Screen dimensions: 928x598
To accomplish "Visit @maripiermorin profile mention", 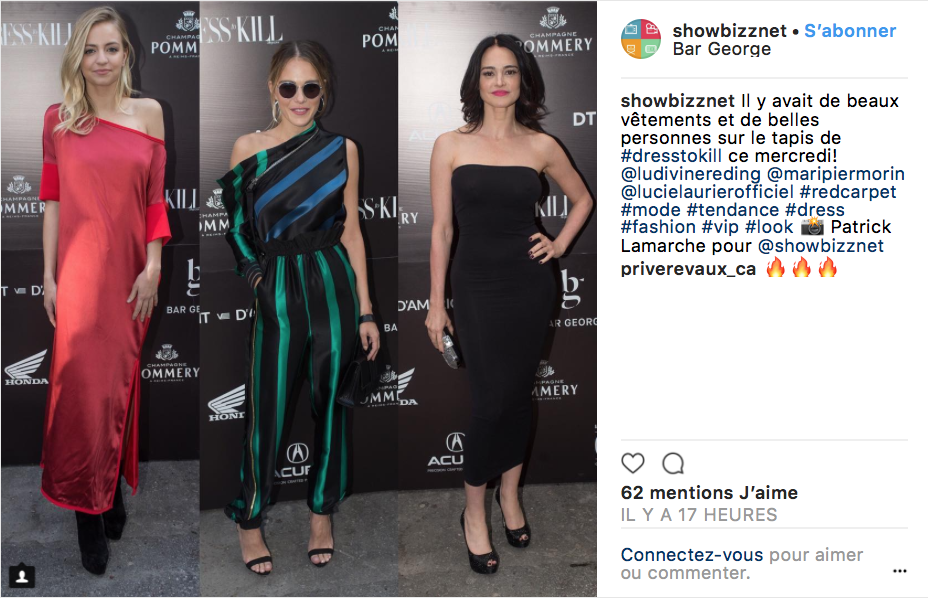I will click(836, 174).
